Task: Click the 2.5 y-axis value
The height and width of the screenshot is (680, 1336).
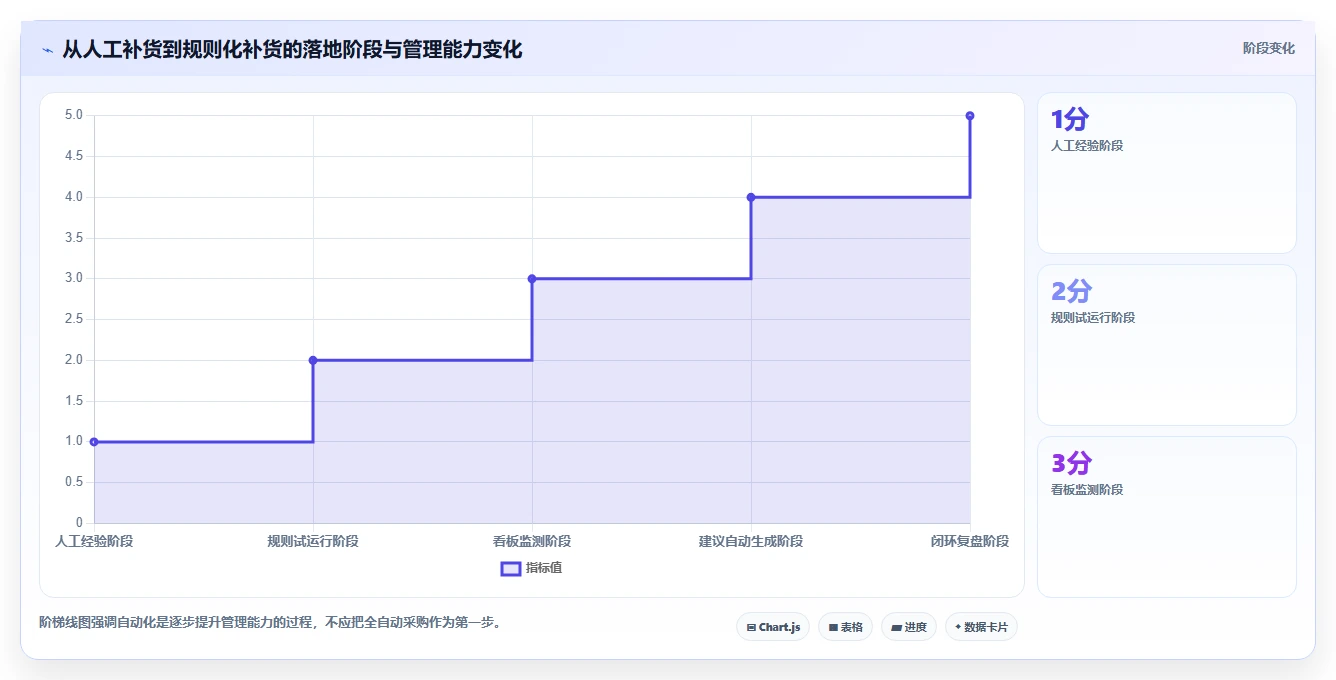Action: pos(74,319)
